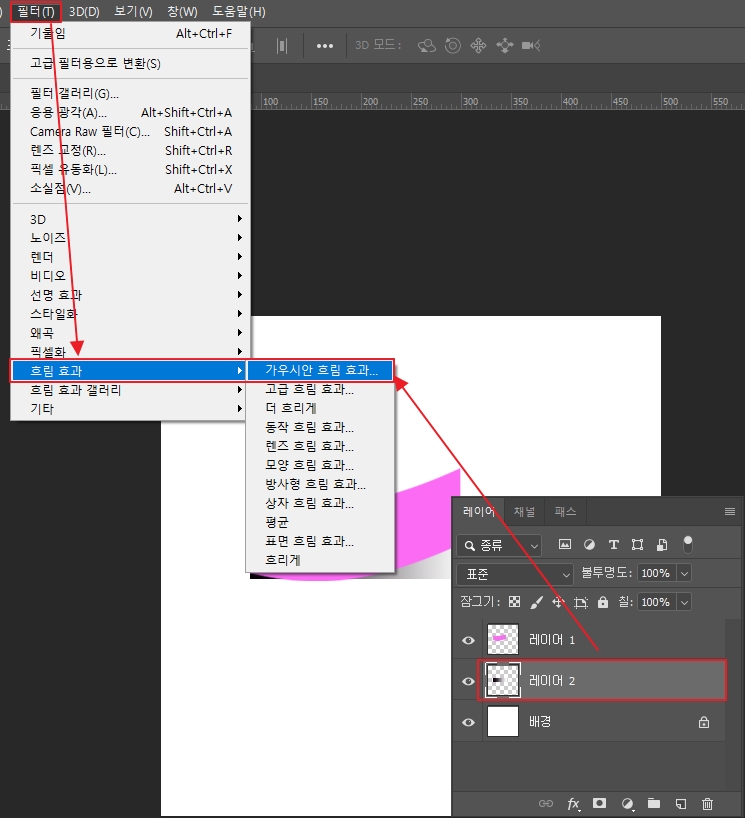The width and height of the screenshot is (745, 818).
Task: Click 레이어 1 thumbnail
Action: click(x=503, y=640)
